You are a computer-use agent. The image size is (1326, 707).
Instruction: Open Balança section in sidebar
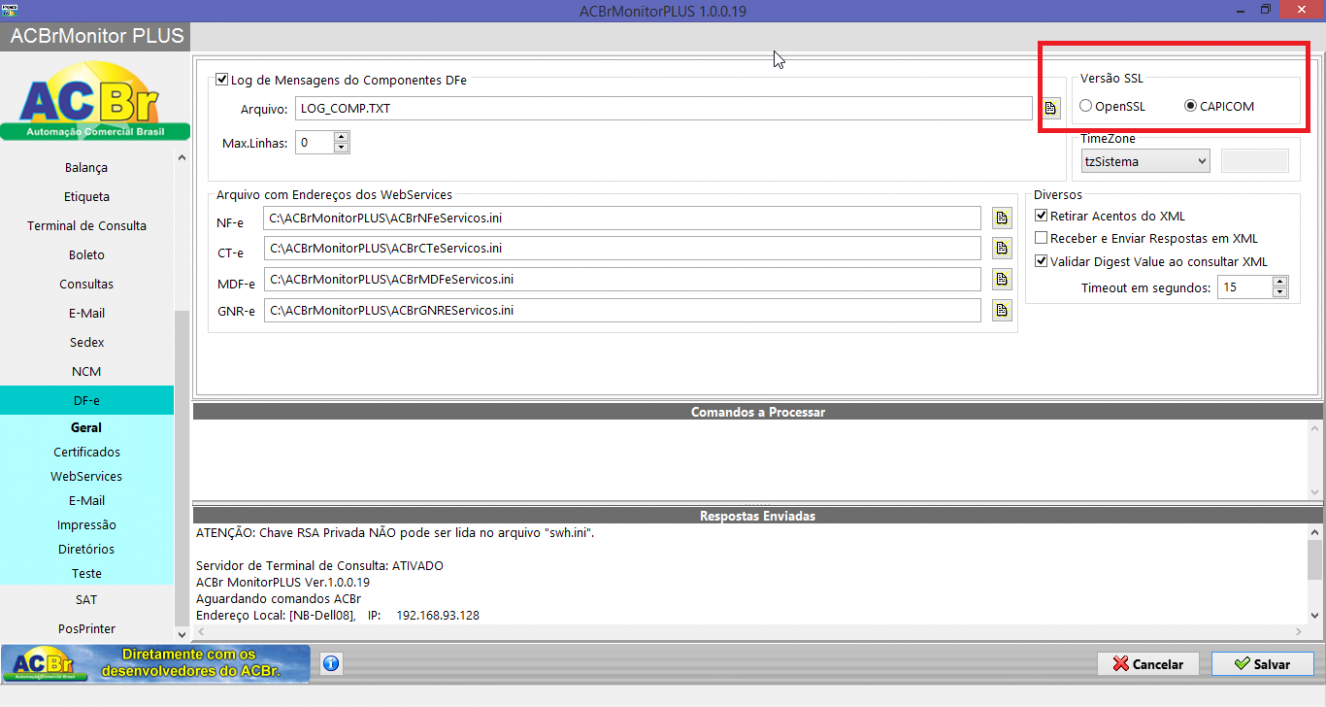tap(86, 167)
